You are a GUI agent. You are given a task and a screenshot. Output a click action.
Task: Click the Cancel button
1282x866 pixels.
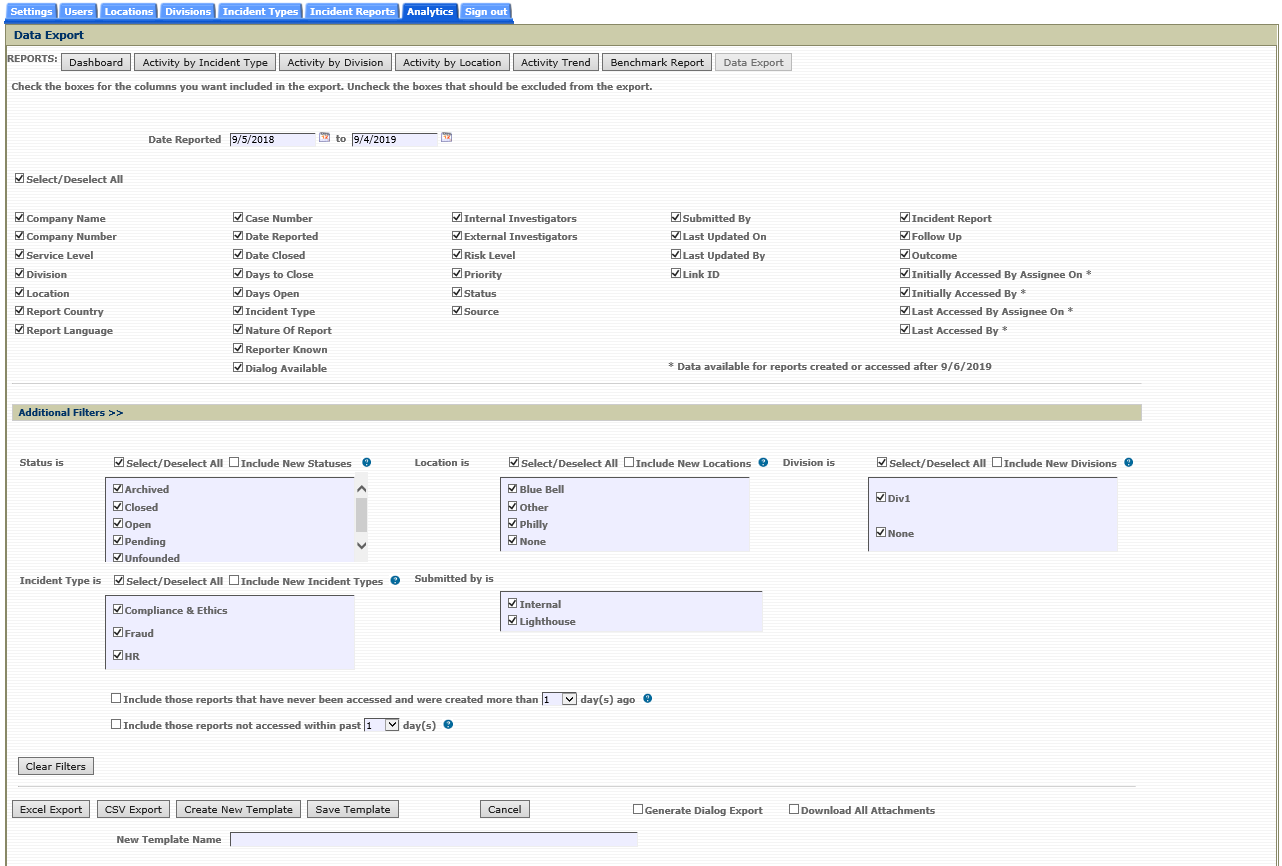coord(505,809)
